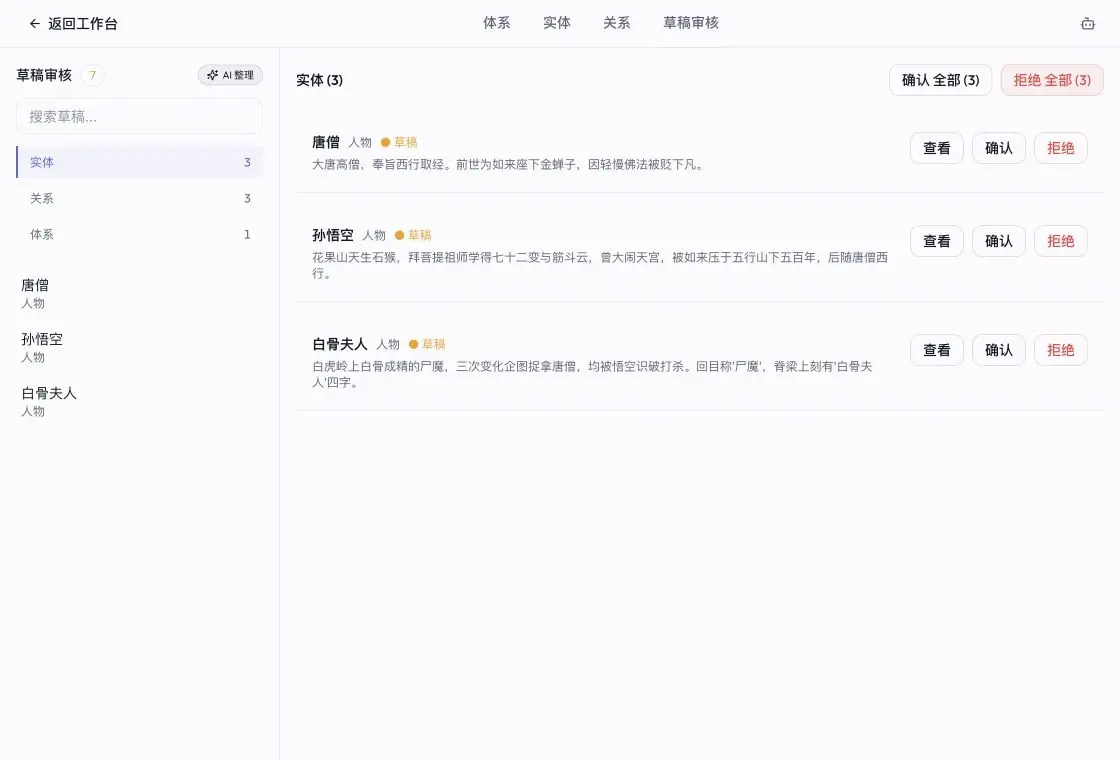1120x760 pixels.
Task: Click the 草稿 status badge on 唐僧
Action: (399, 142)
